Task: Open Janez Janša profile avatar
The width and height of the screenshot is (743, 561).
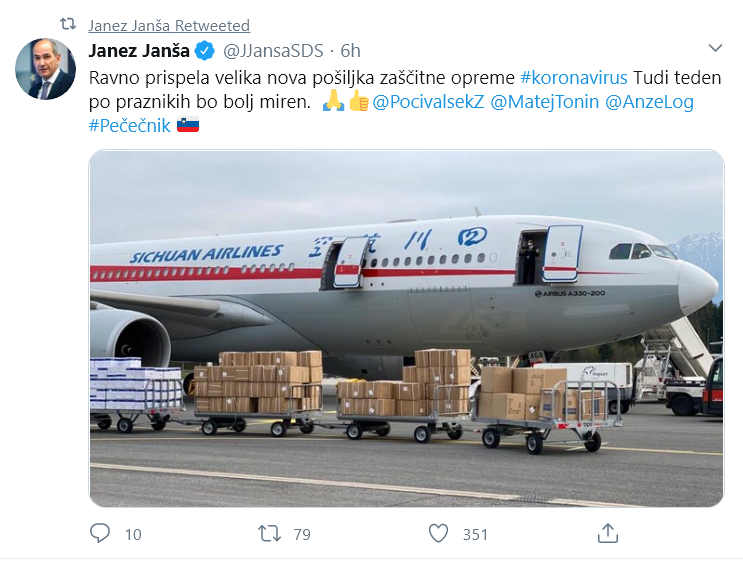Action: (45, 70)
